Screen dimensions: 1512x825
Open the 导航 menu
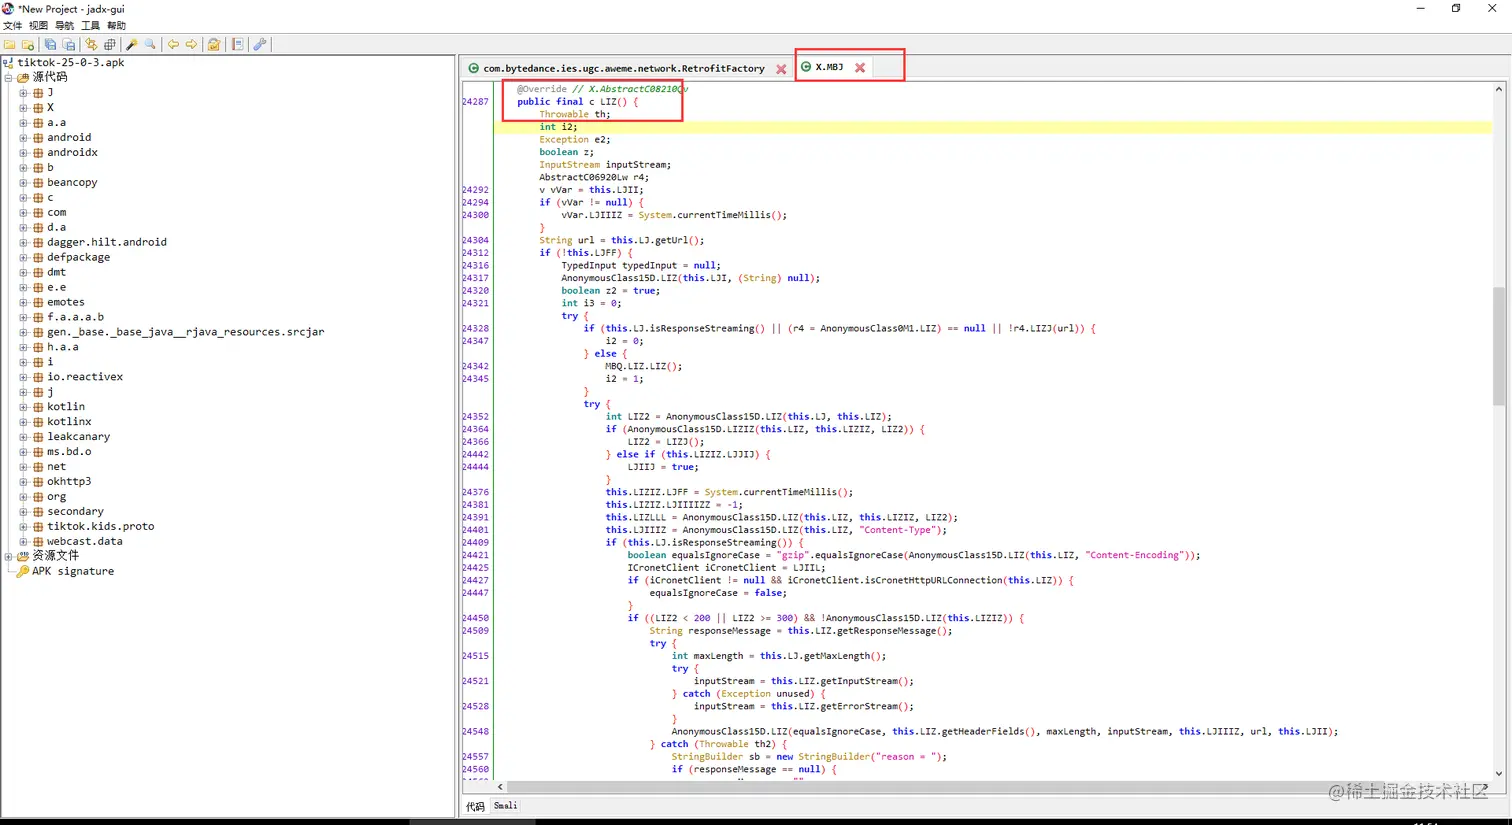coord(64,26)
